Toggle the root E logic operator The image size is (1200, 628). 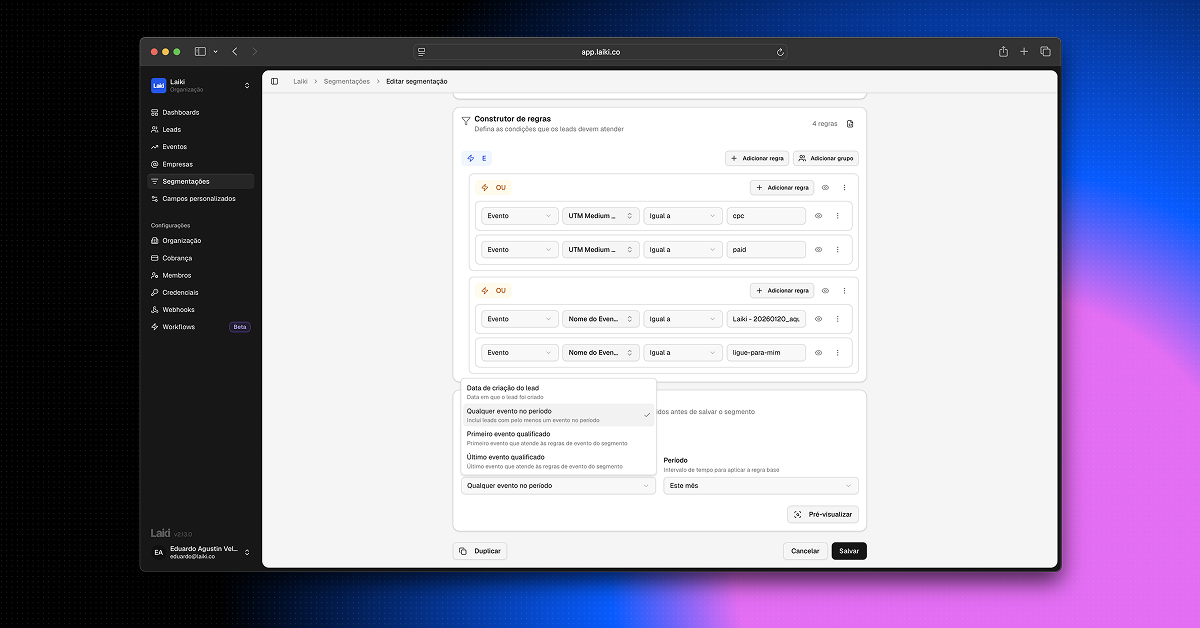point(477,158)
